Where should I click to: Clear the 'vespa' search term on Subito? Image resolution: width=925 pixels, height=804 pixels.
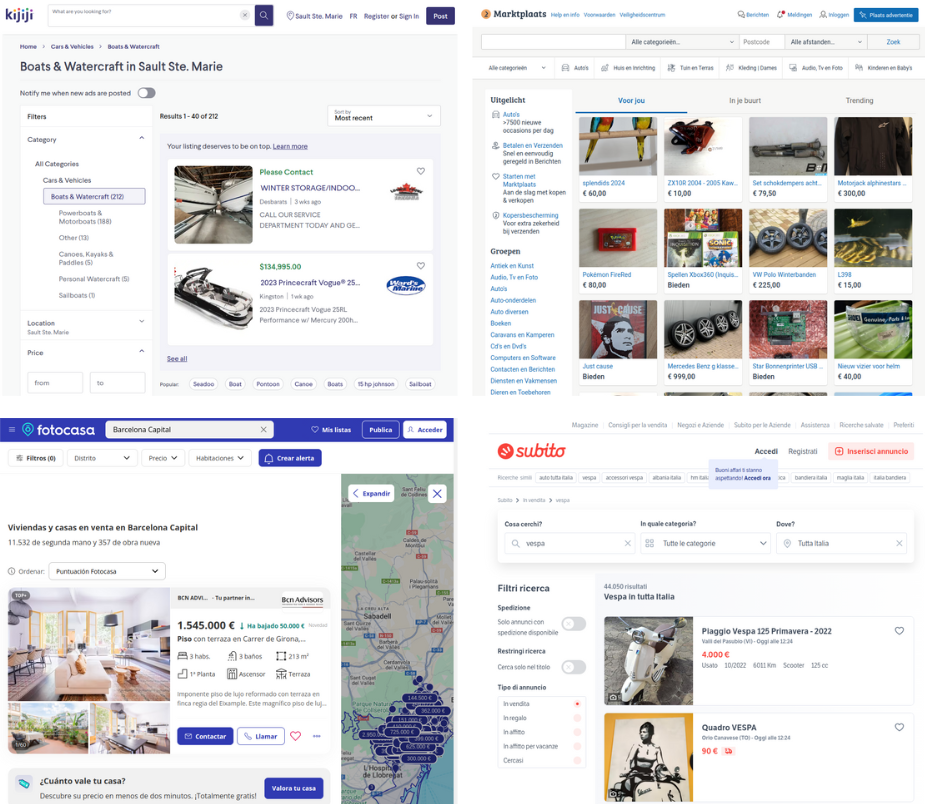[628, 543]
